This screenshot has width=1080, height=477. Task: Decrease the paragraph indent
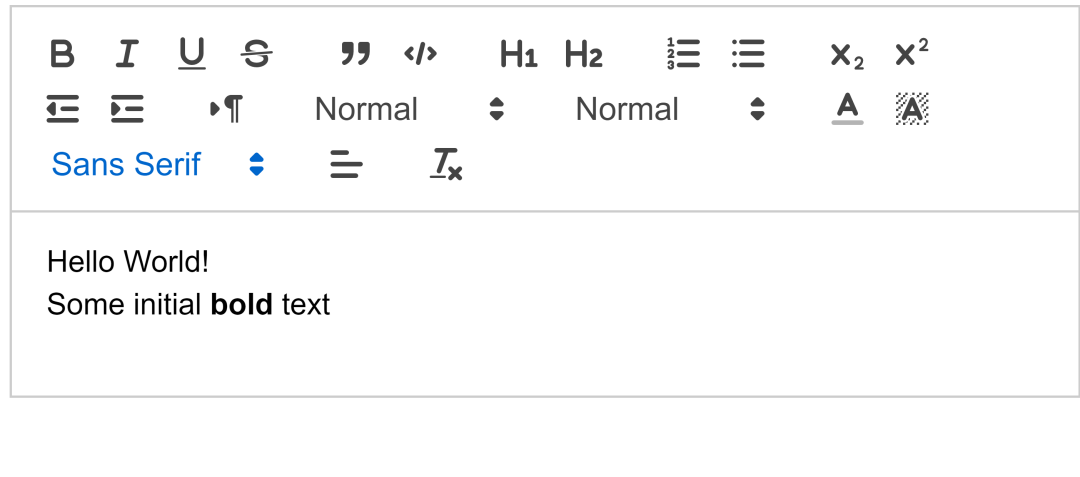(62, 109)
